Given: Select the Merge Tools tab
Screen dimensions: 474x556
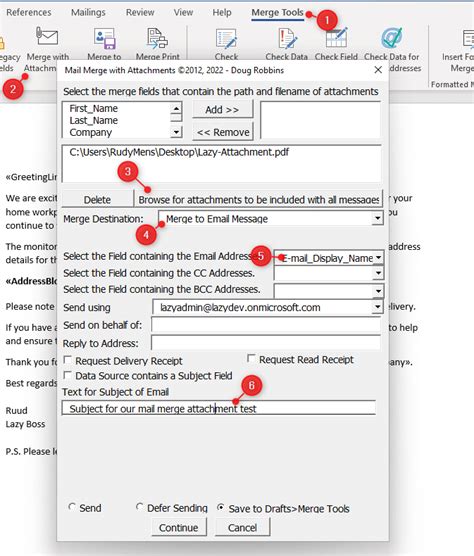Looking at the screenshot, I should (278, 12).
